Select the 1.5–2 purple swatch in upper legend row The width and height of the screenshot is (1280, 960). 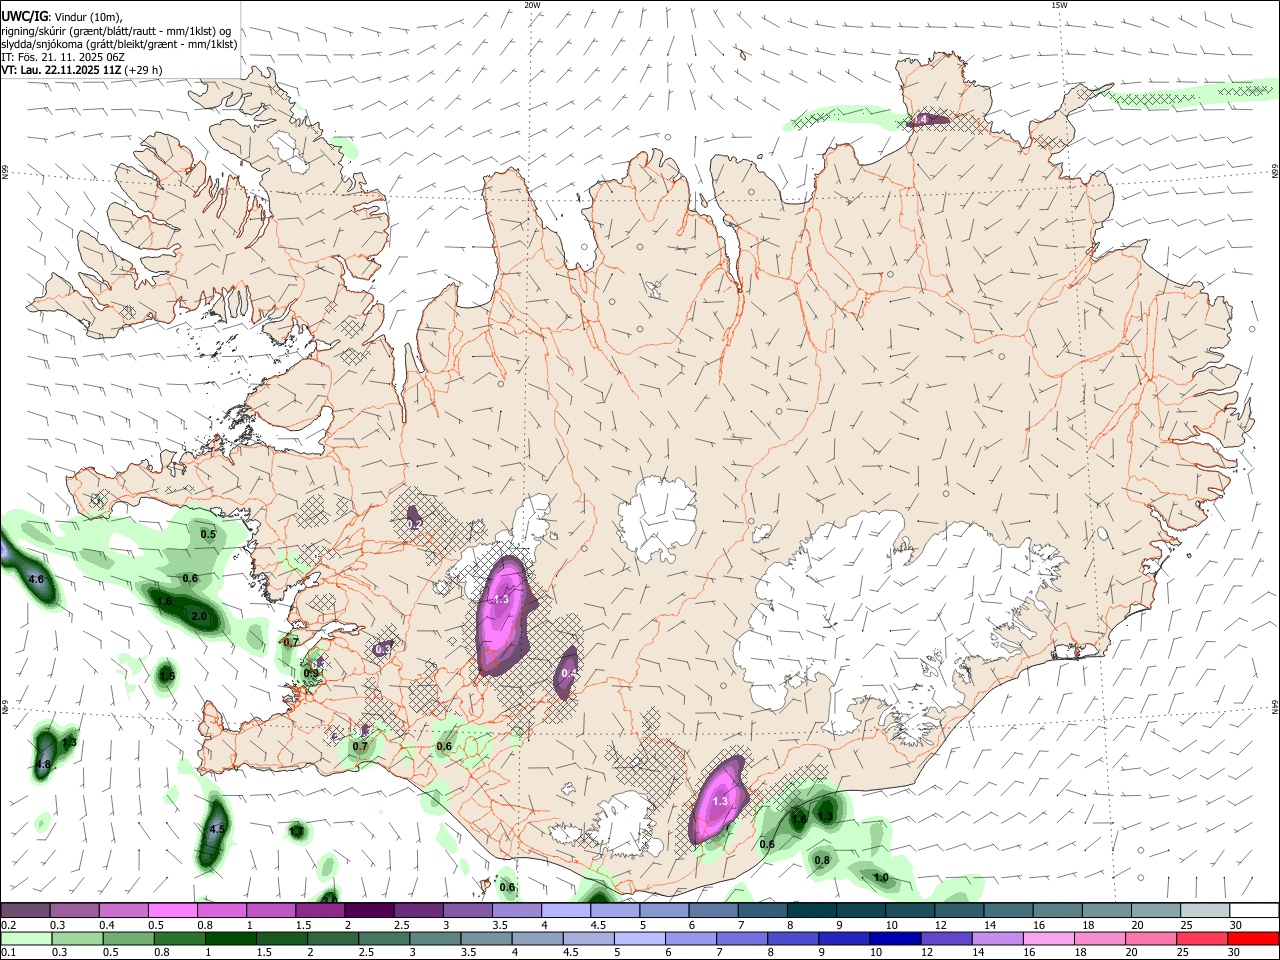[x=319, y=910]
